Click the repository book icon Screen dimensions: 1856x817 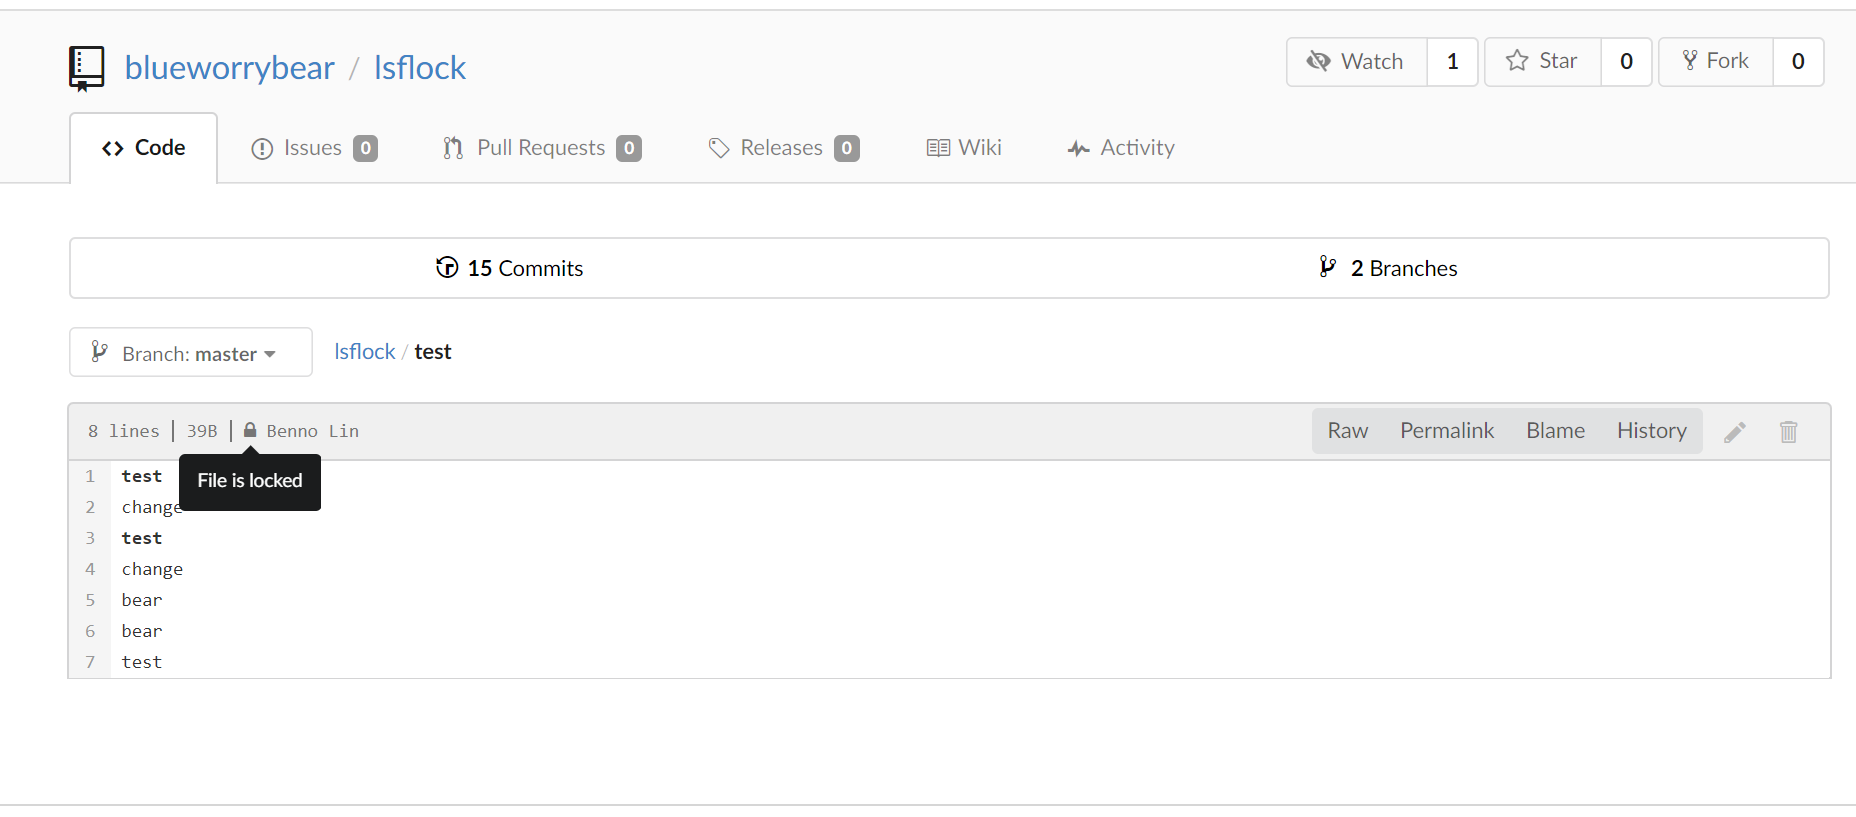tap(86, 68)
